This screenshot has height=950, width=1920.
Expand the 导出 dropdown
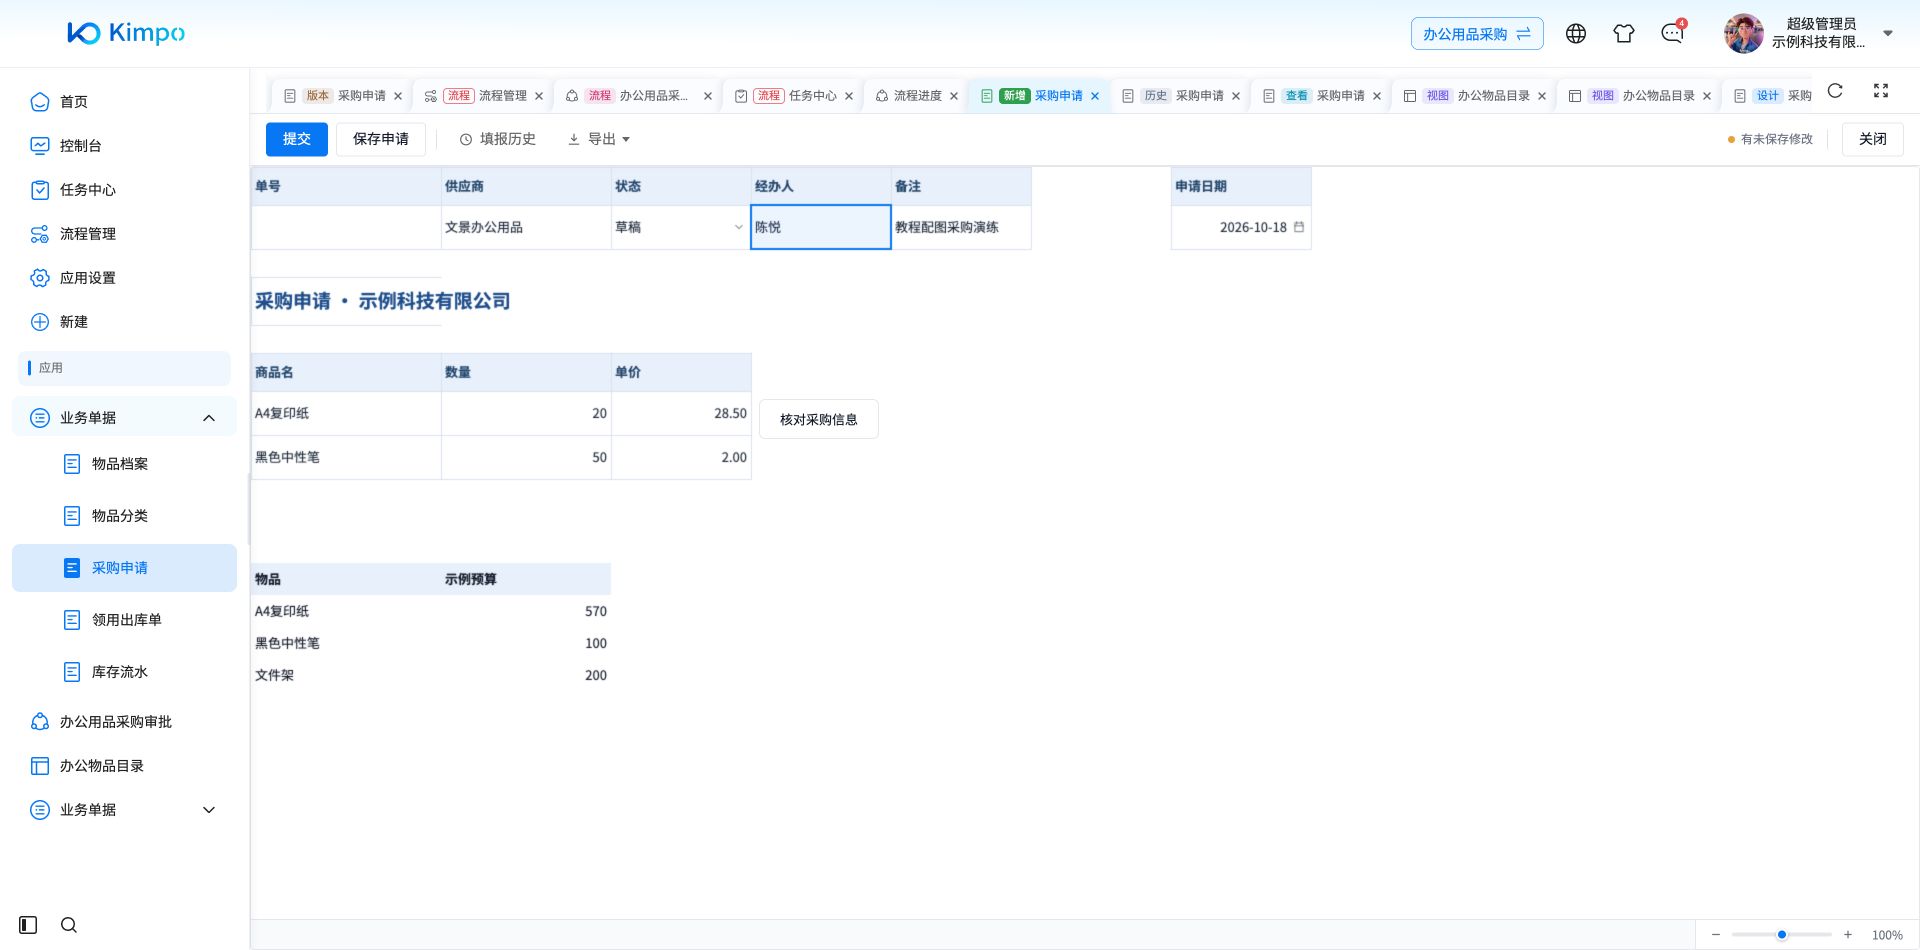599,139
